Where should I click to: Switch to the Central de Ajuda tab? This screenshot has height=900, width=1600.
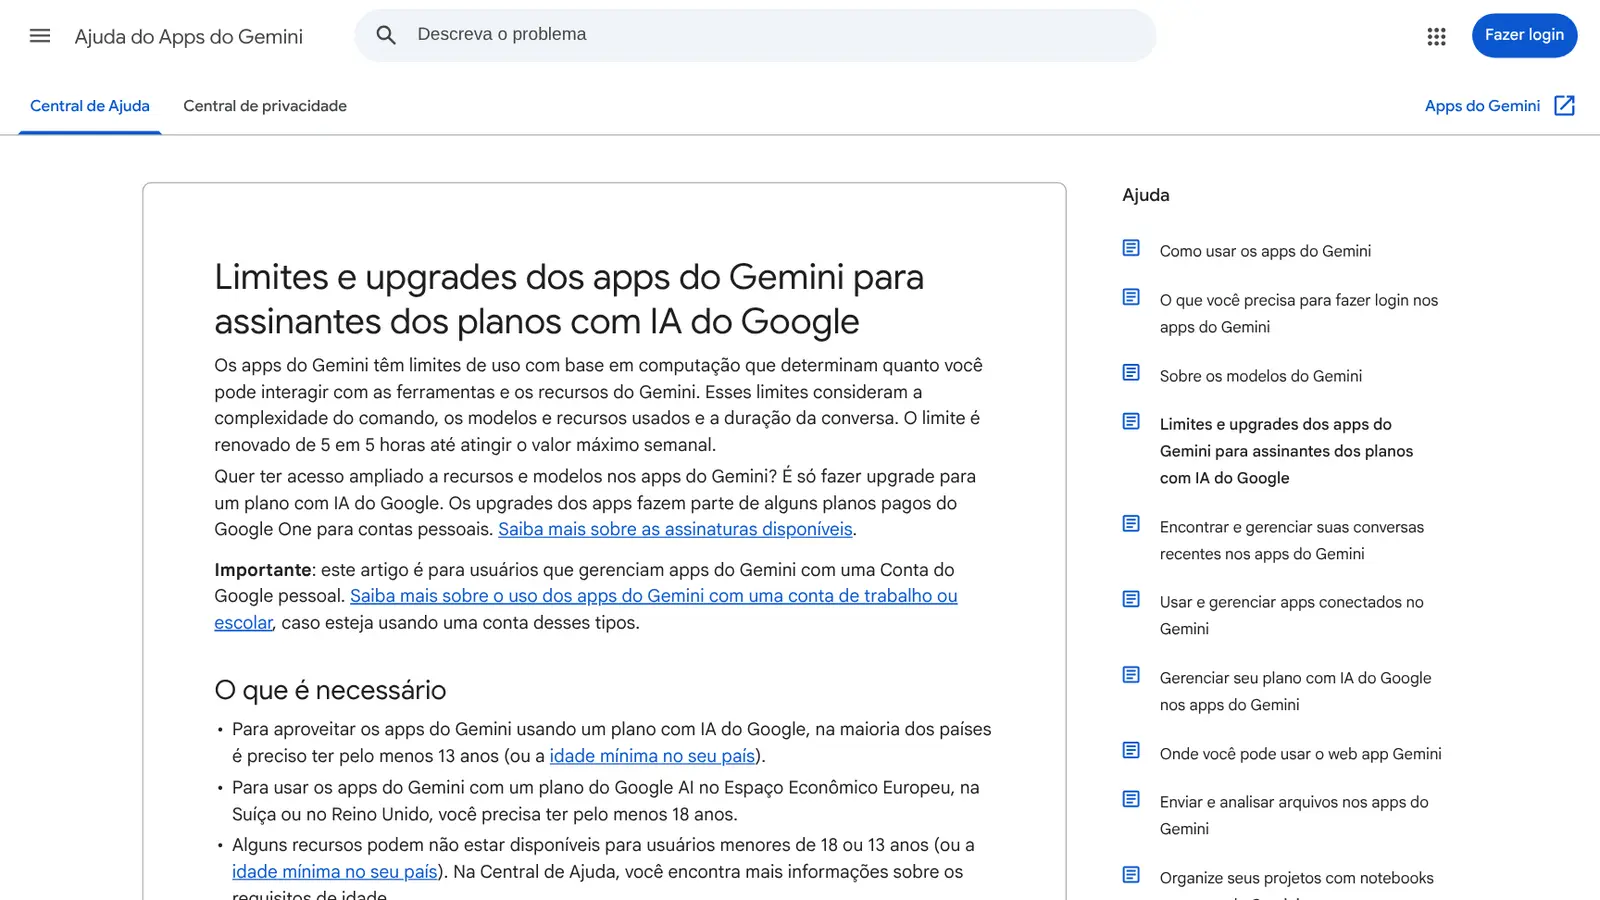pos(90,106)
